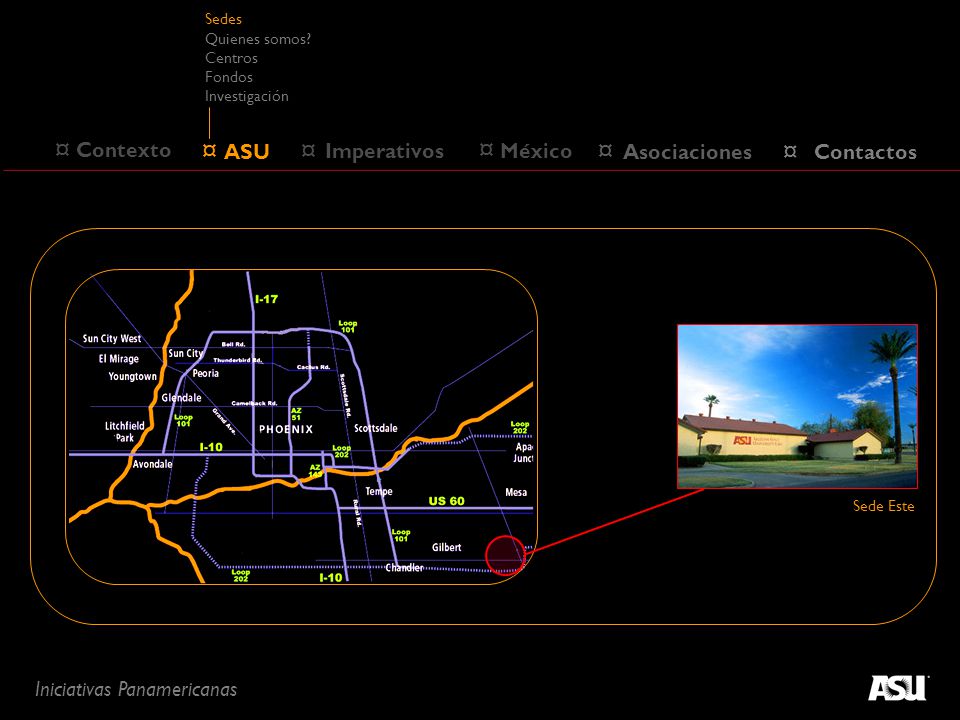
Task: Open the Fondos submenu link
Action: [229, 77]
